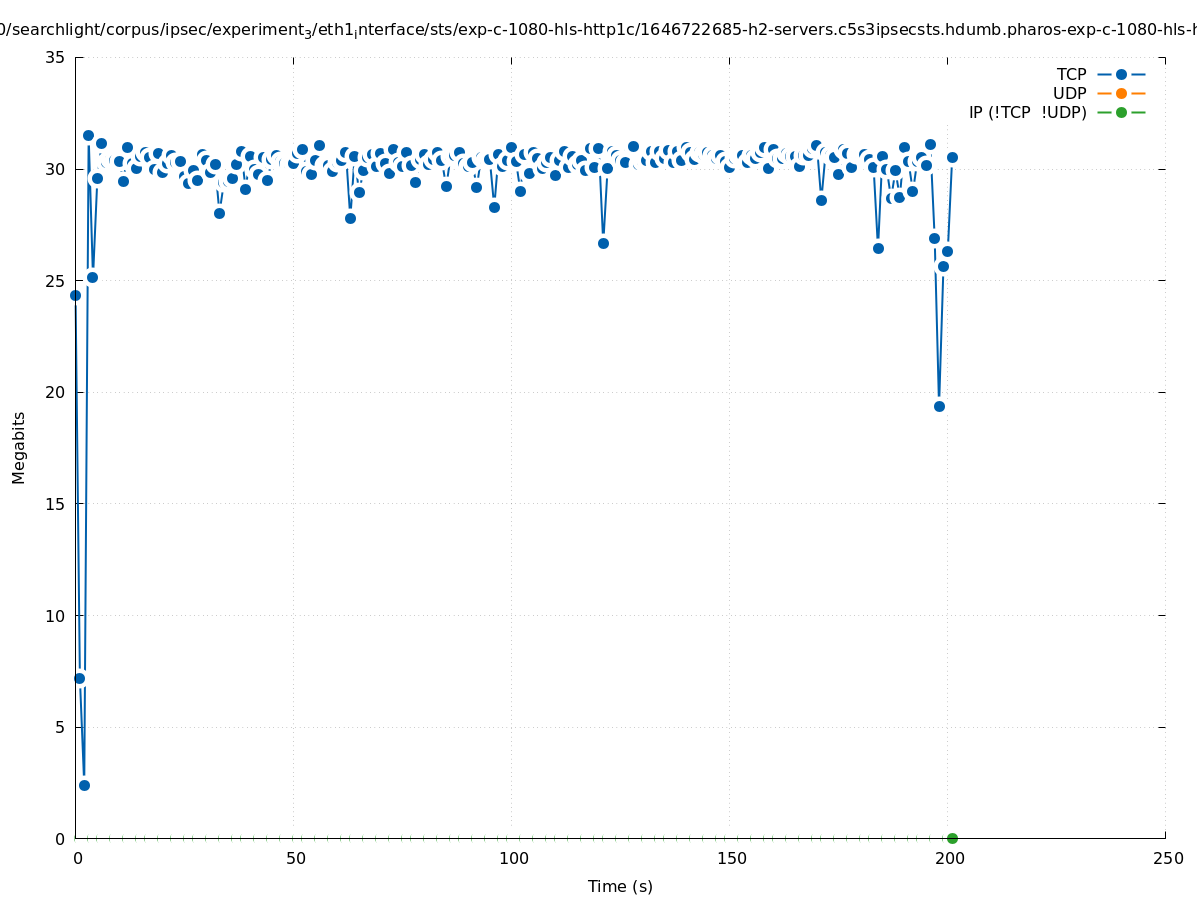Click the 35 tick label on the y-axis

(55, 57)
